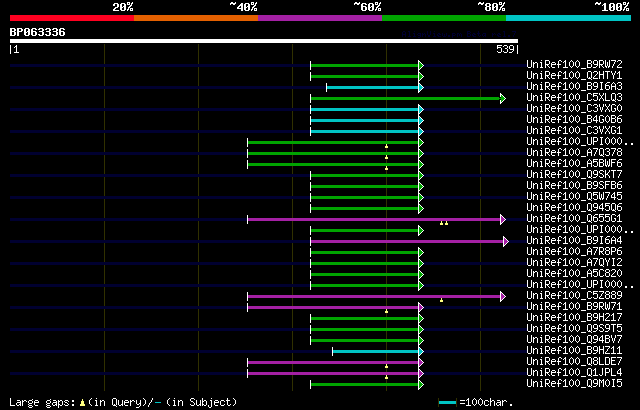Select the white BP063336 query sequence bar

264,41
